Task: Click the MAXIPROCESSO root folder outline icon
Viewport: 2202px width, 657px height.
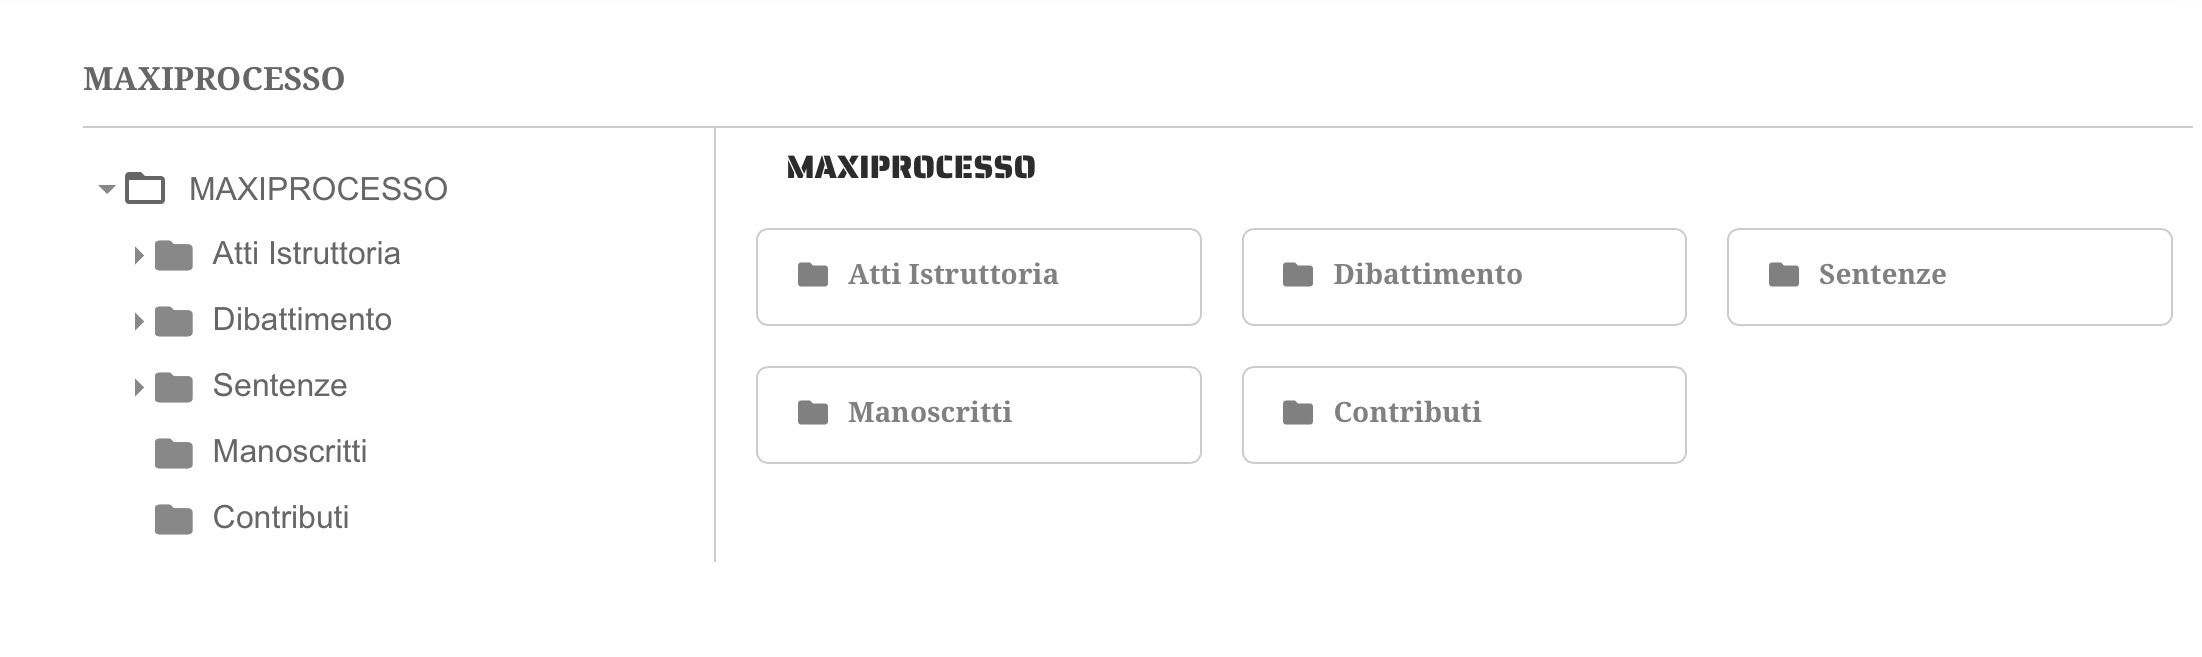Action: (145, 188)
